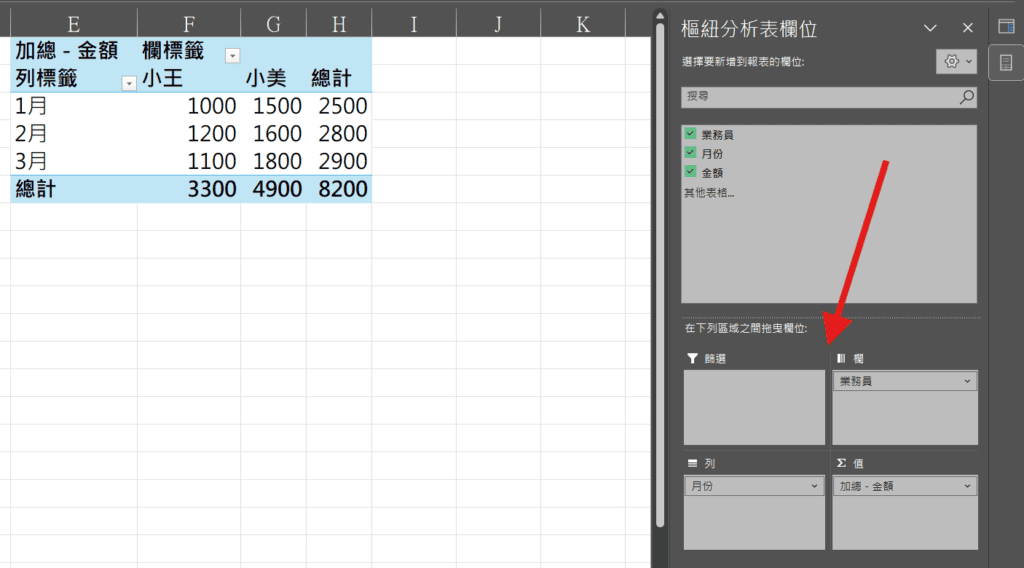1024x568 pixels.
Task: Click the 欄 columns area icon
Action: (841, 358)
